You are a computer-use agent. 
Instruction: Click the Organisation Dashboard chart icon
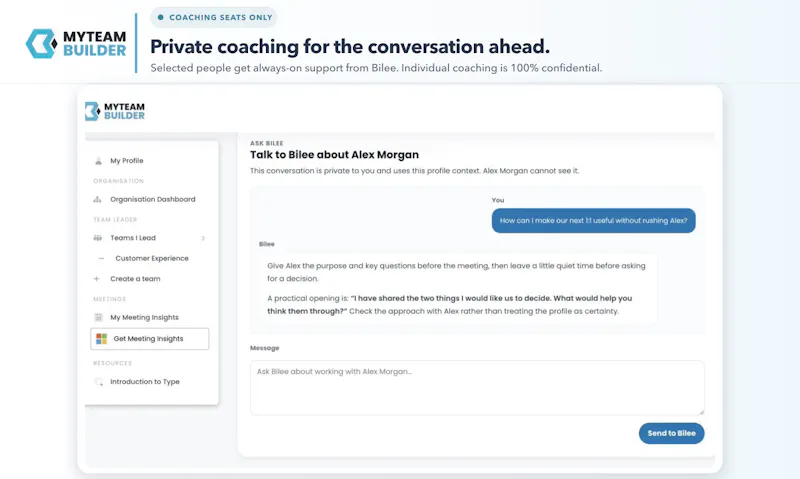(x=97, y=199)
